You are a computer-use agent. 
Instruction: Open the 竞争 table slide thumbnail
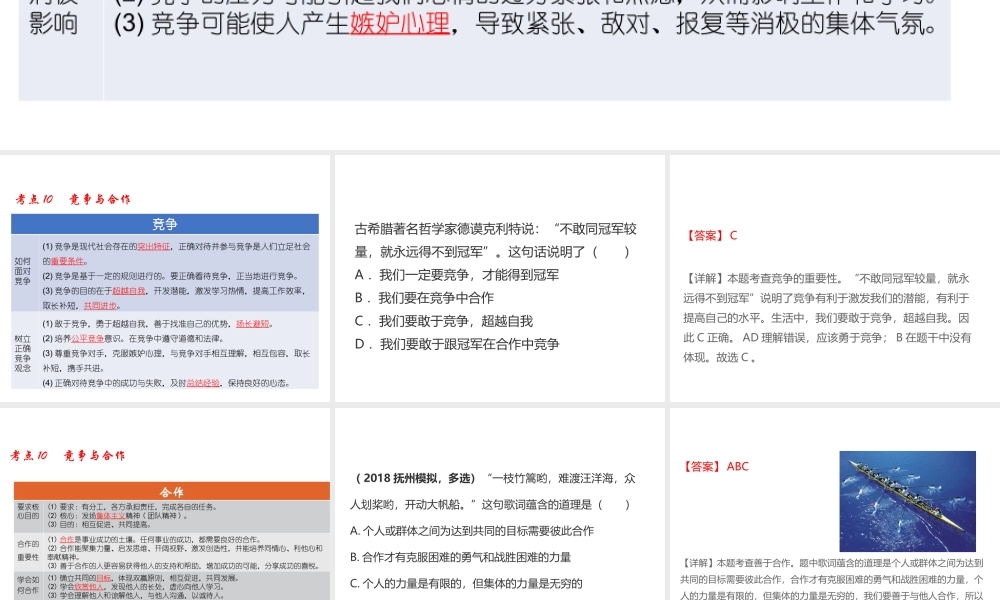(165, 279)
